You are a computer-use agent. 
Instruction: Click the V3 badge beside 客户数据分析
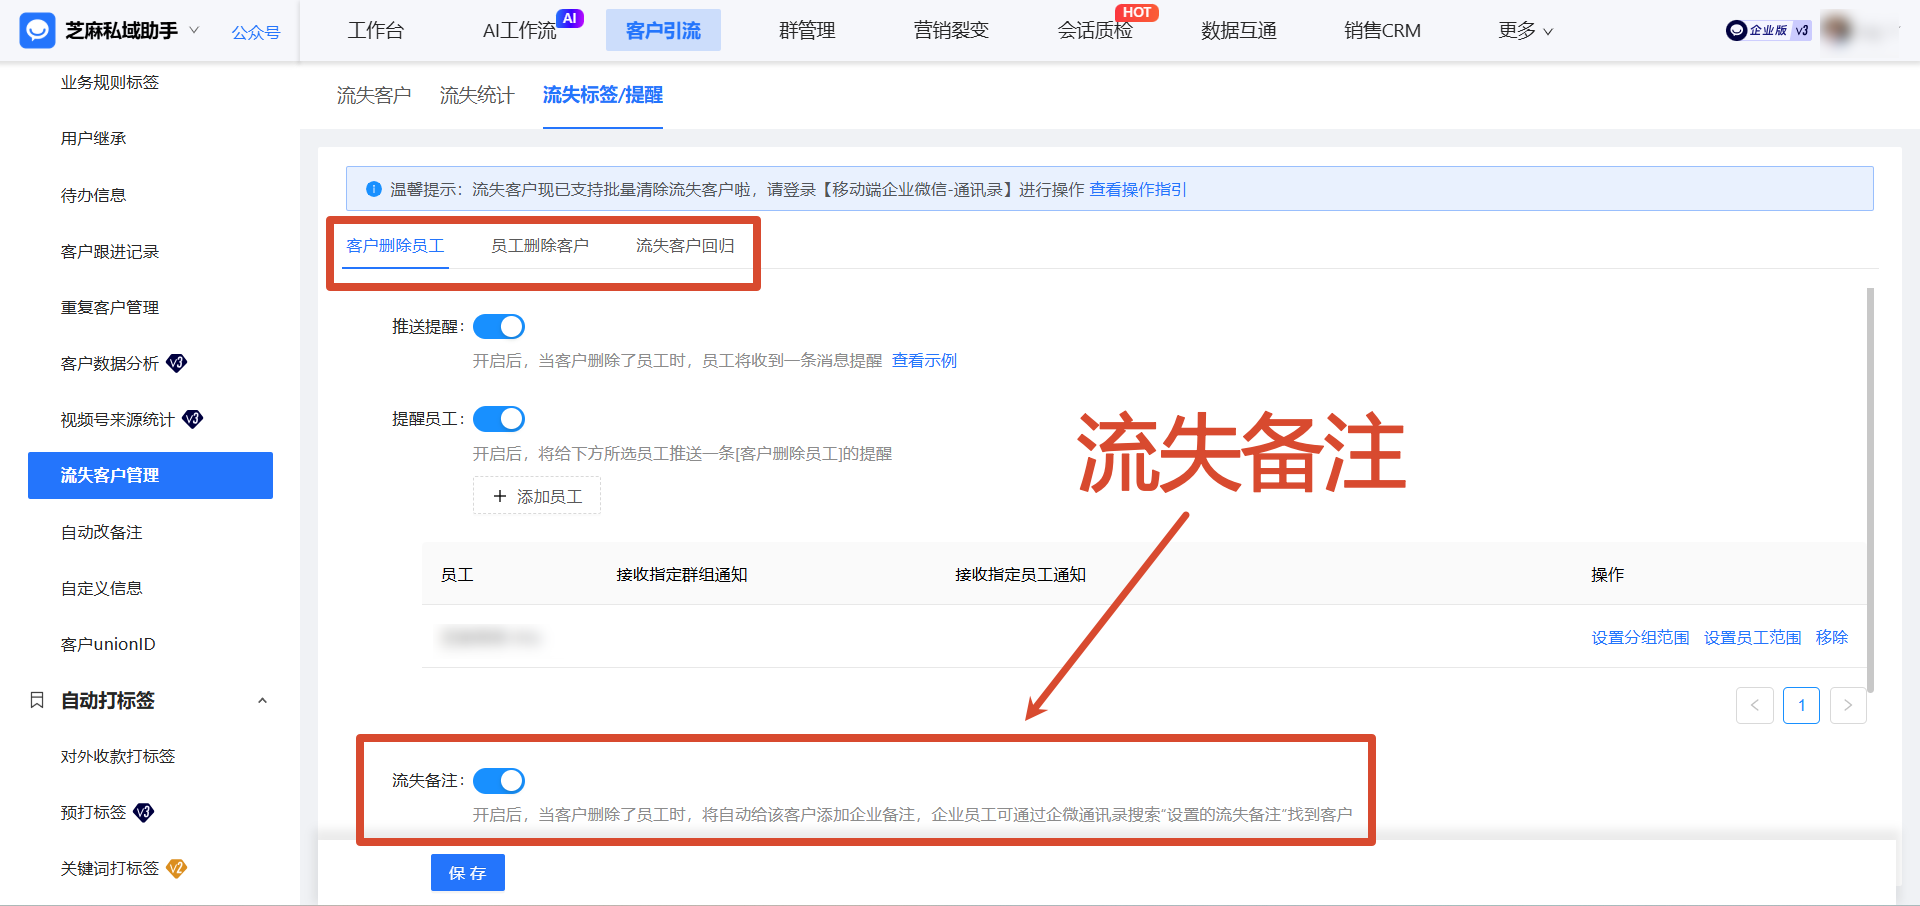(x=177, y=363)
